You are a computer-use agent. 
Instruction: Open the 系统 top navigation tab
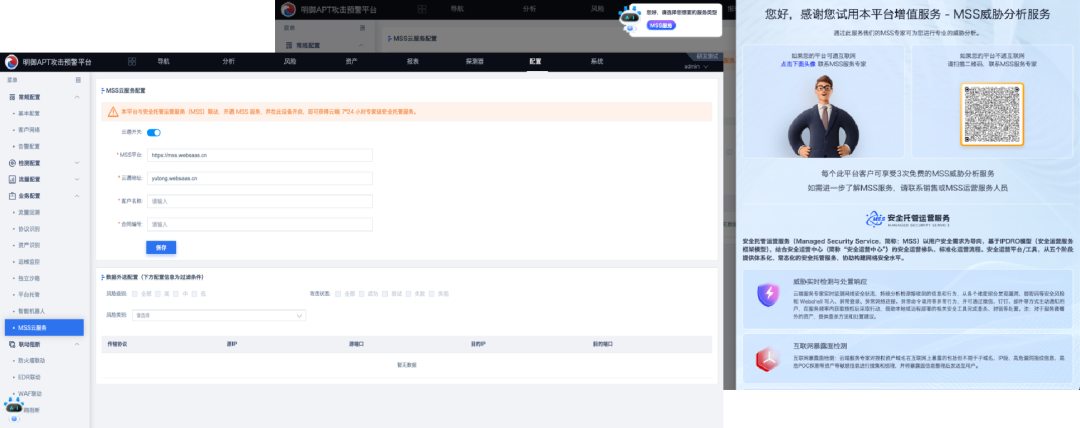pos(596,62)
